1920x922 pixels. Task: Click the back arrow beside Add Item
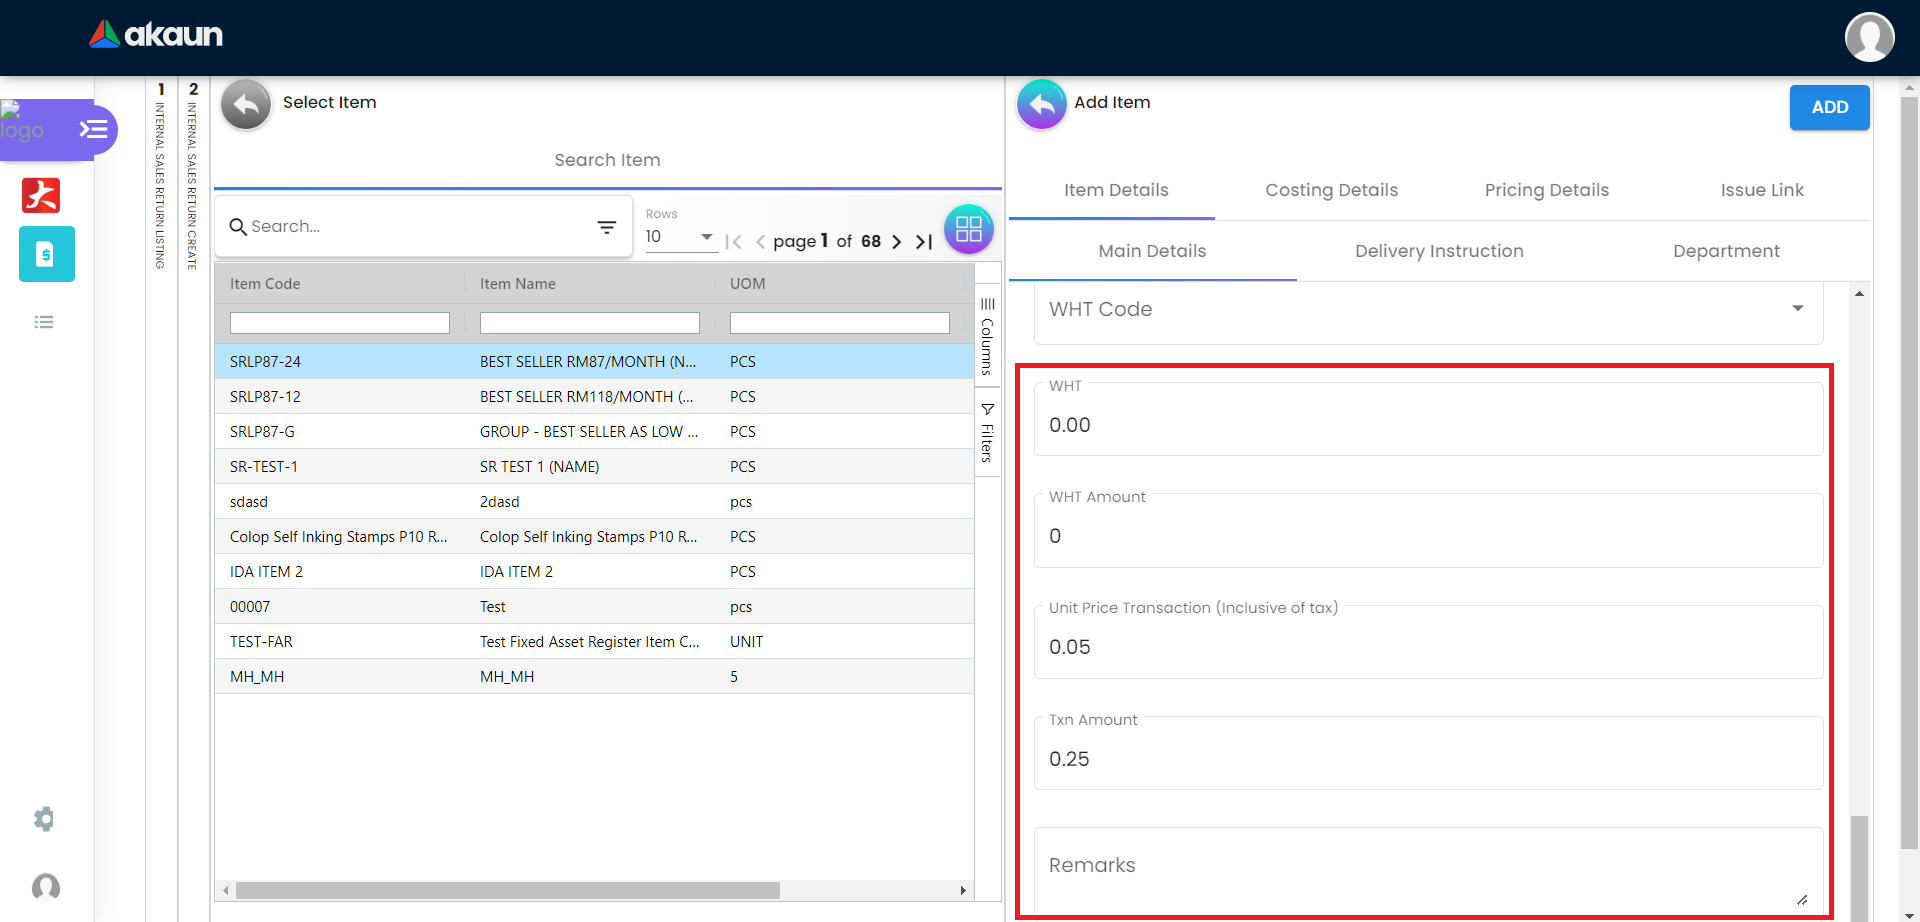click(1041, 104)
